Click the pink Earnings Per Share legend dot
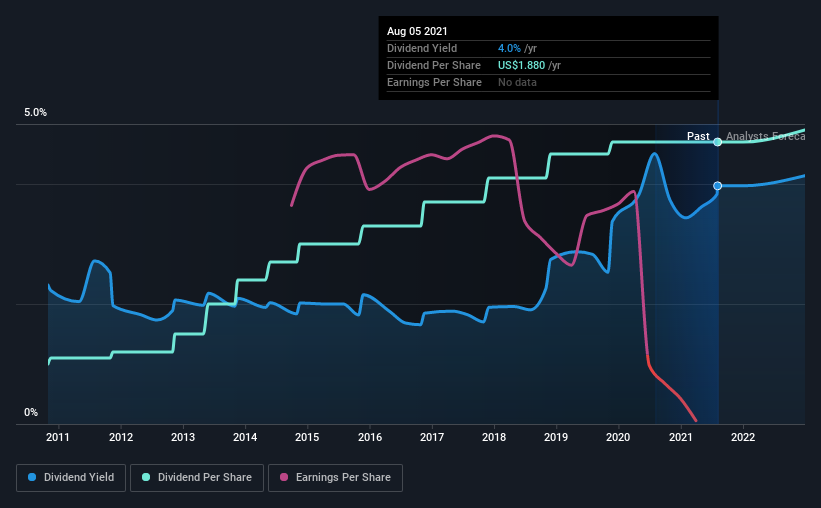The height and width of the screenshot is (508, 821). (284, 477)
